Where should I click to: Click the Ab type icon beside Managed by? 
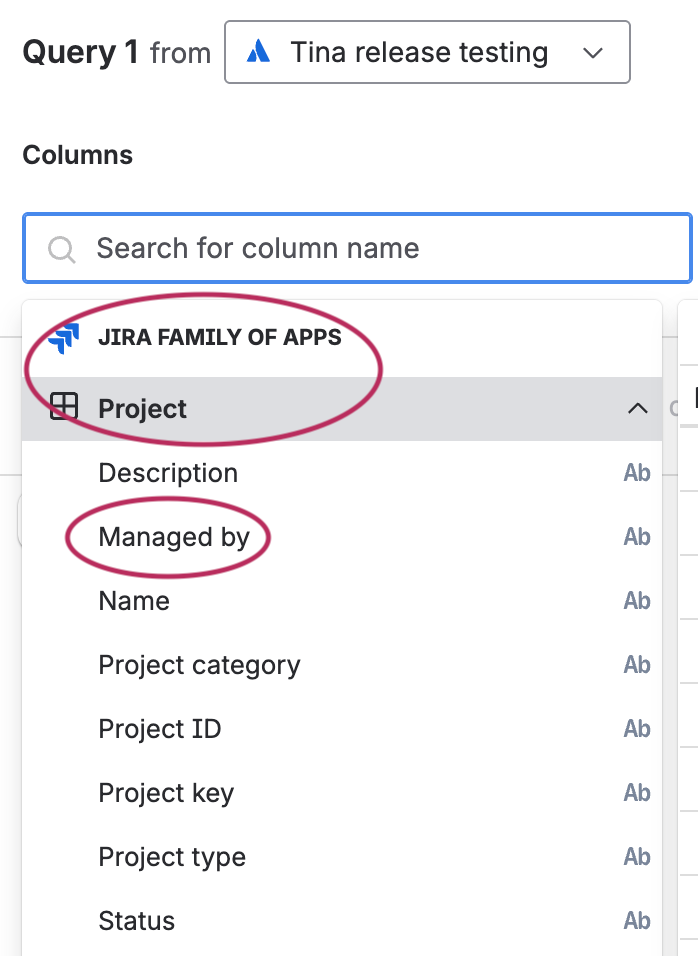637,537
